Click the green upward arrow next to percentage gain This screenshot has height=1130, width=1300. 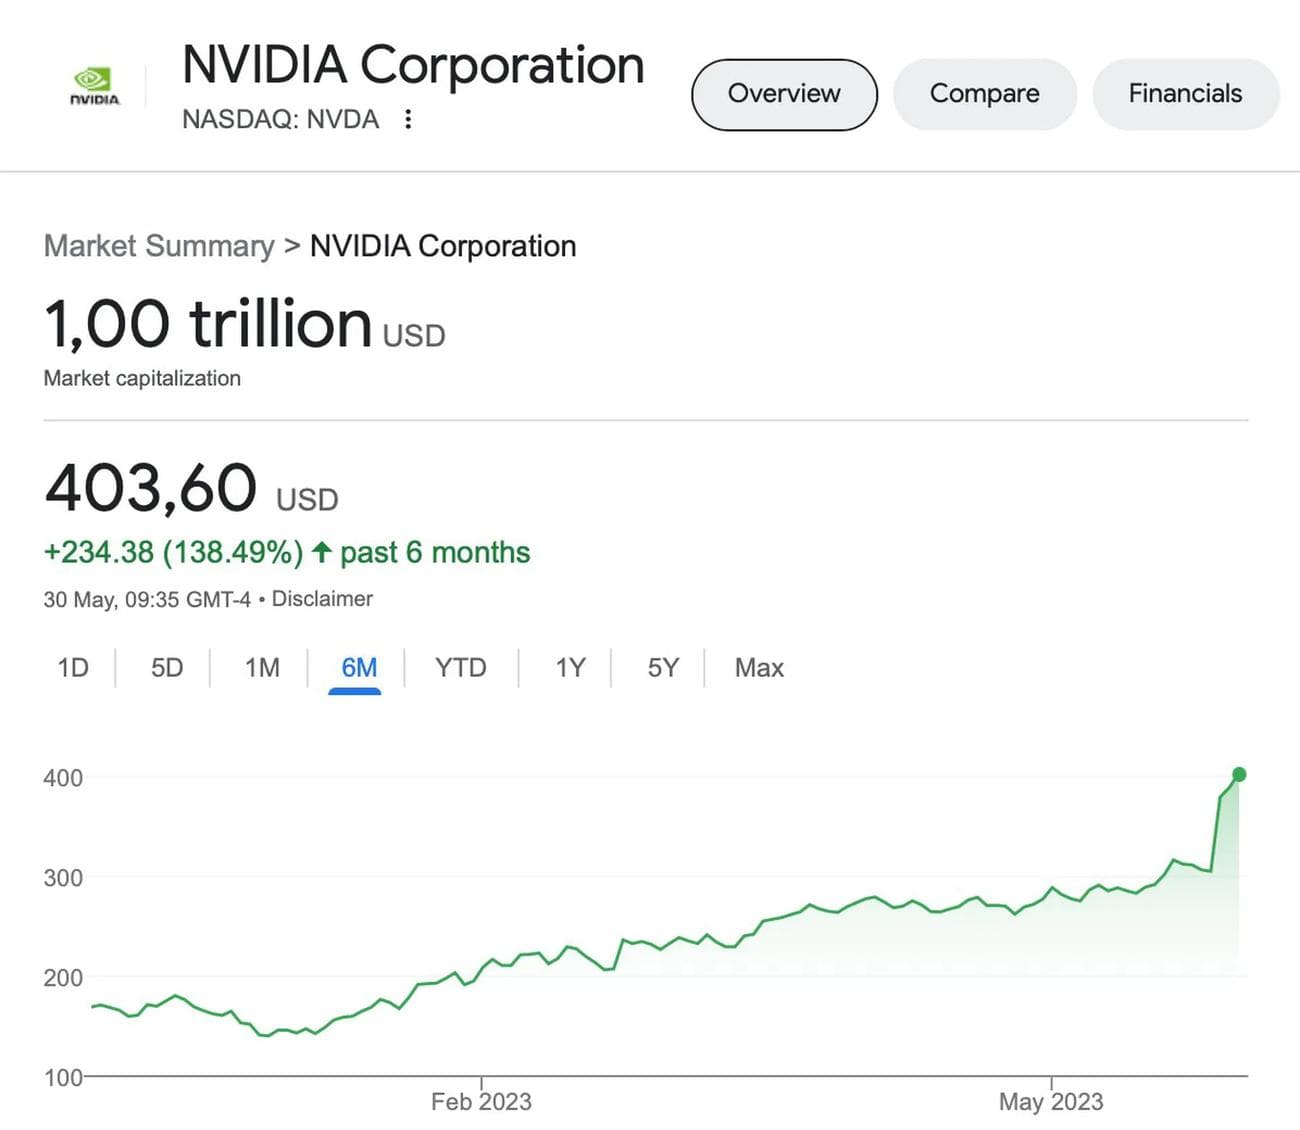(x=320, y=551)
